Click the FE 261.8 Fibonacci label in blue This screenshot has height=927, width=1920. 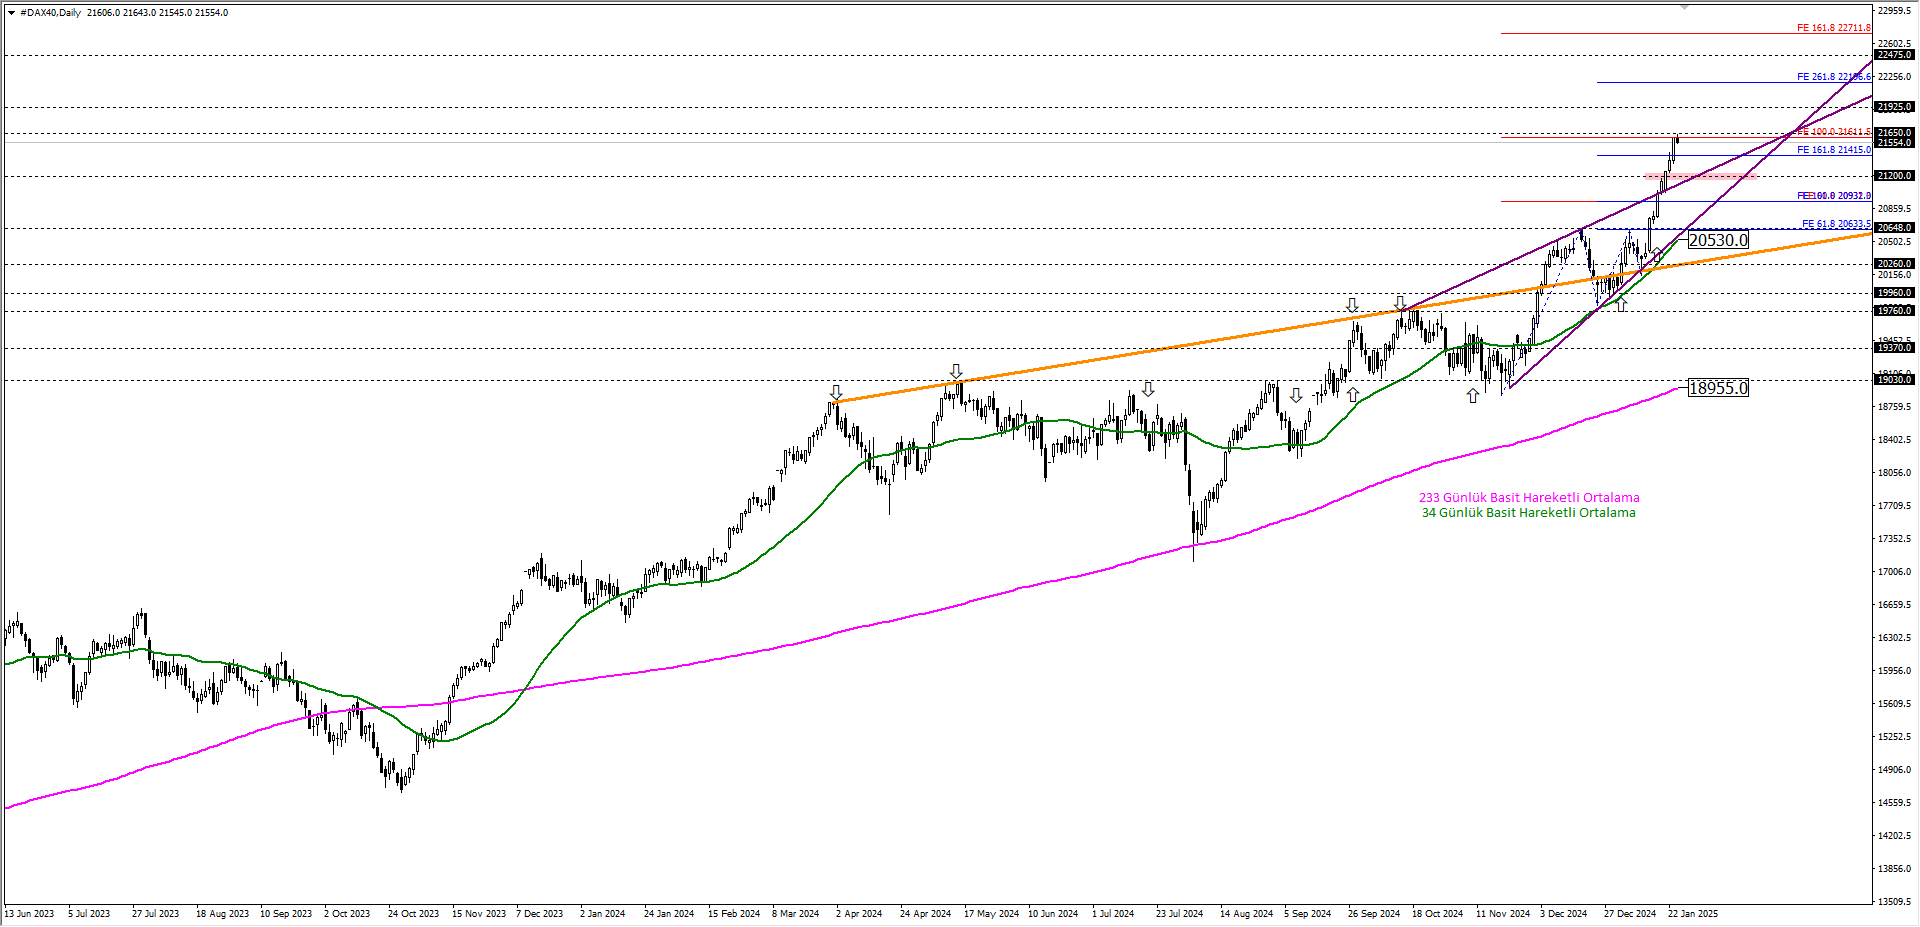coord(1833,77)
